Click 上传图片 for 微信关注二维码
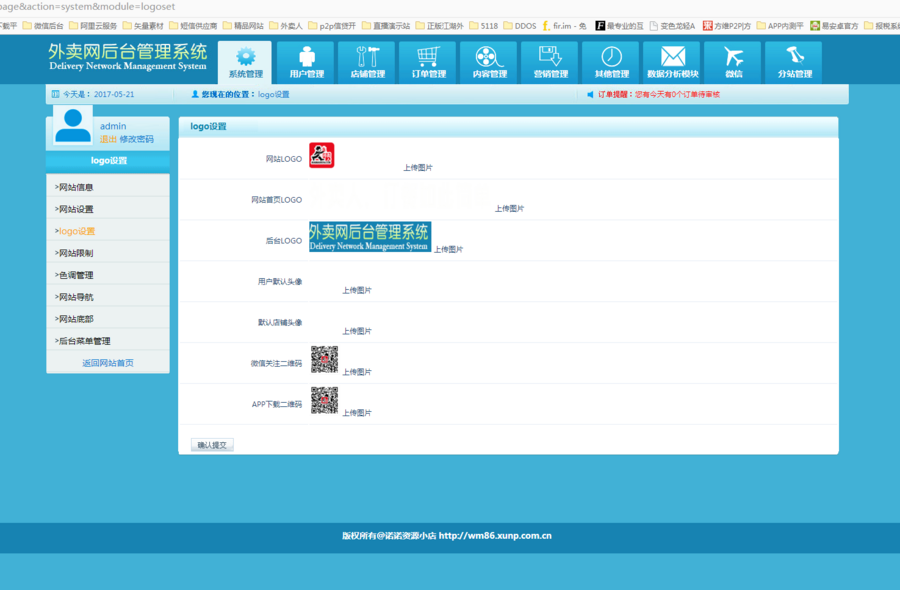 click(x=357, y=372)
